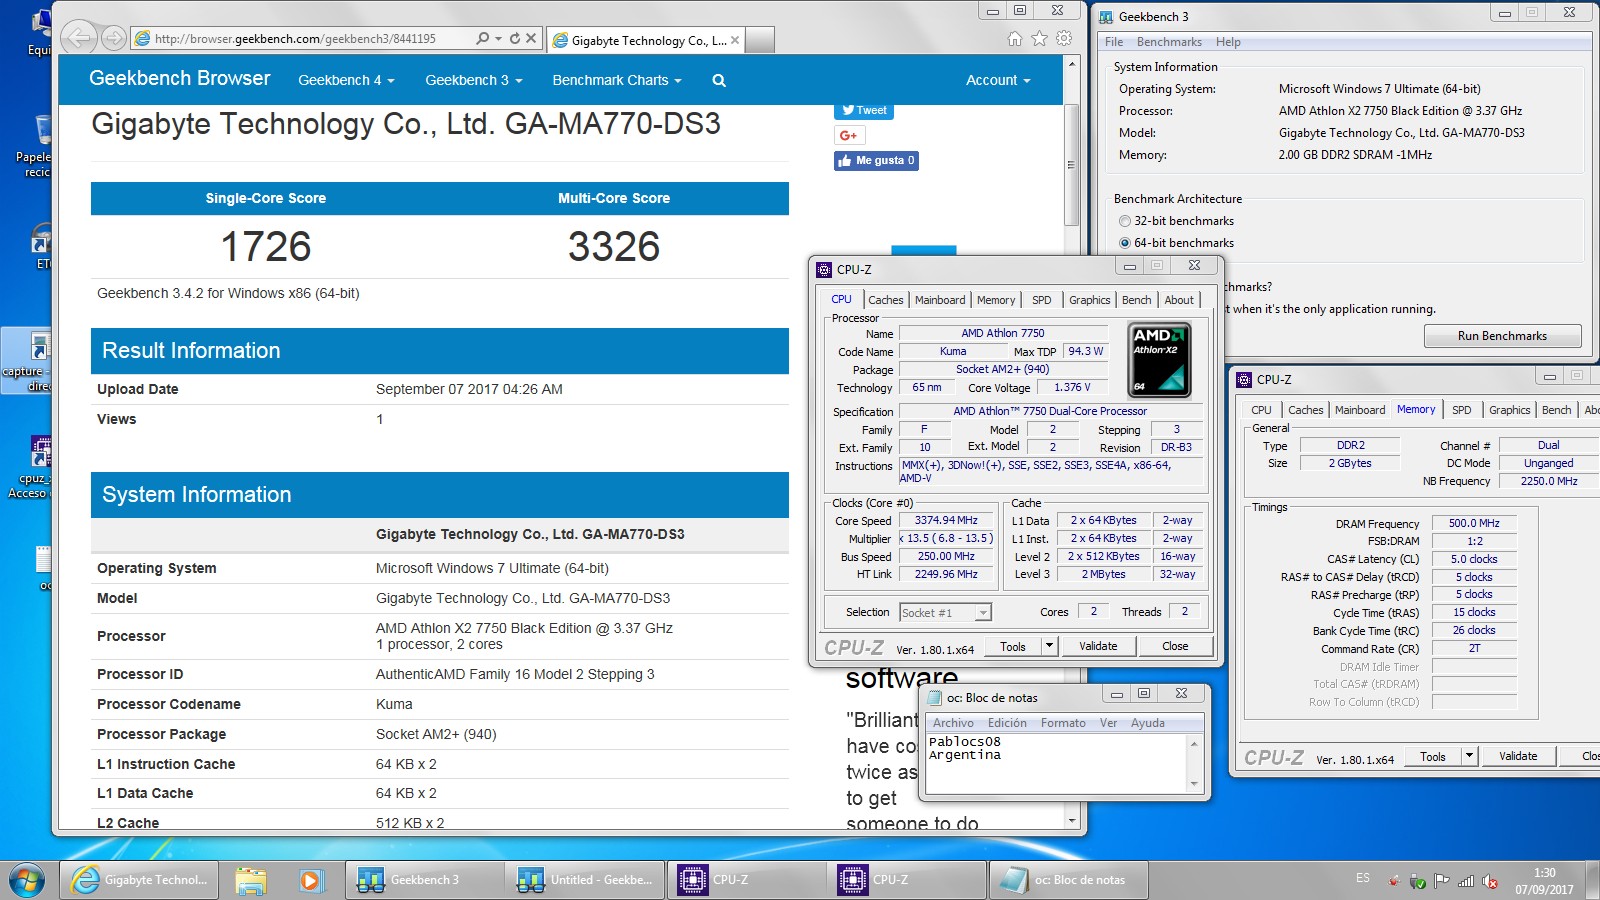Refresh the page with the reload icon
This screenshot has width=1600, height=900.
515,38
